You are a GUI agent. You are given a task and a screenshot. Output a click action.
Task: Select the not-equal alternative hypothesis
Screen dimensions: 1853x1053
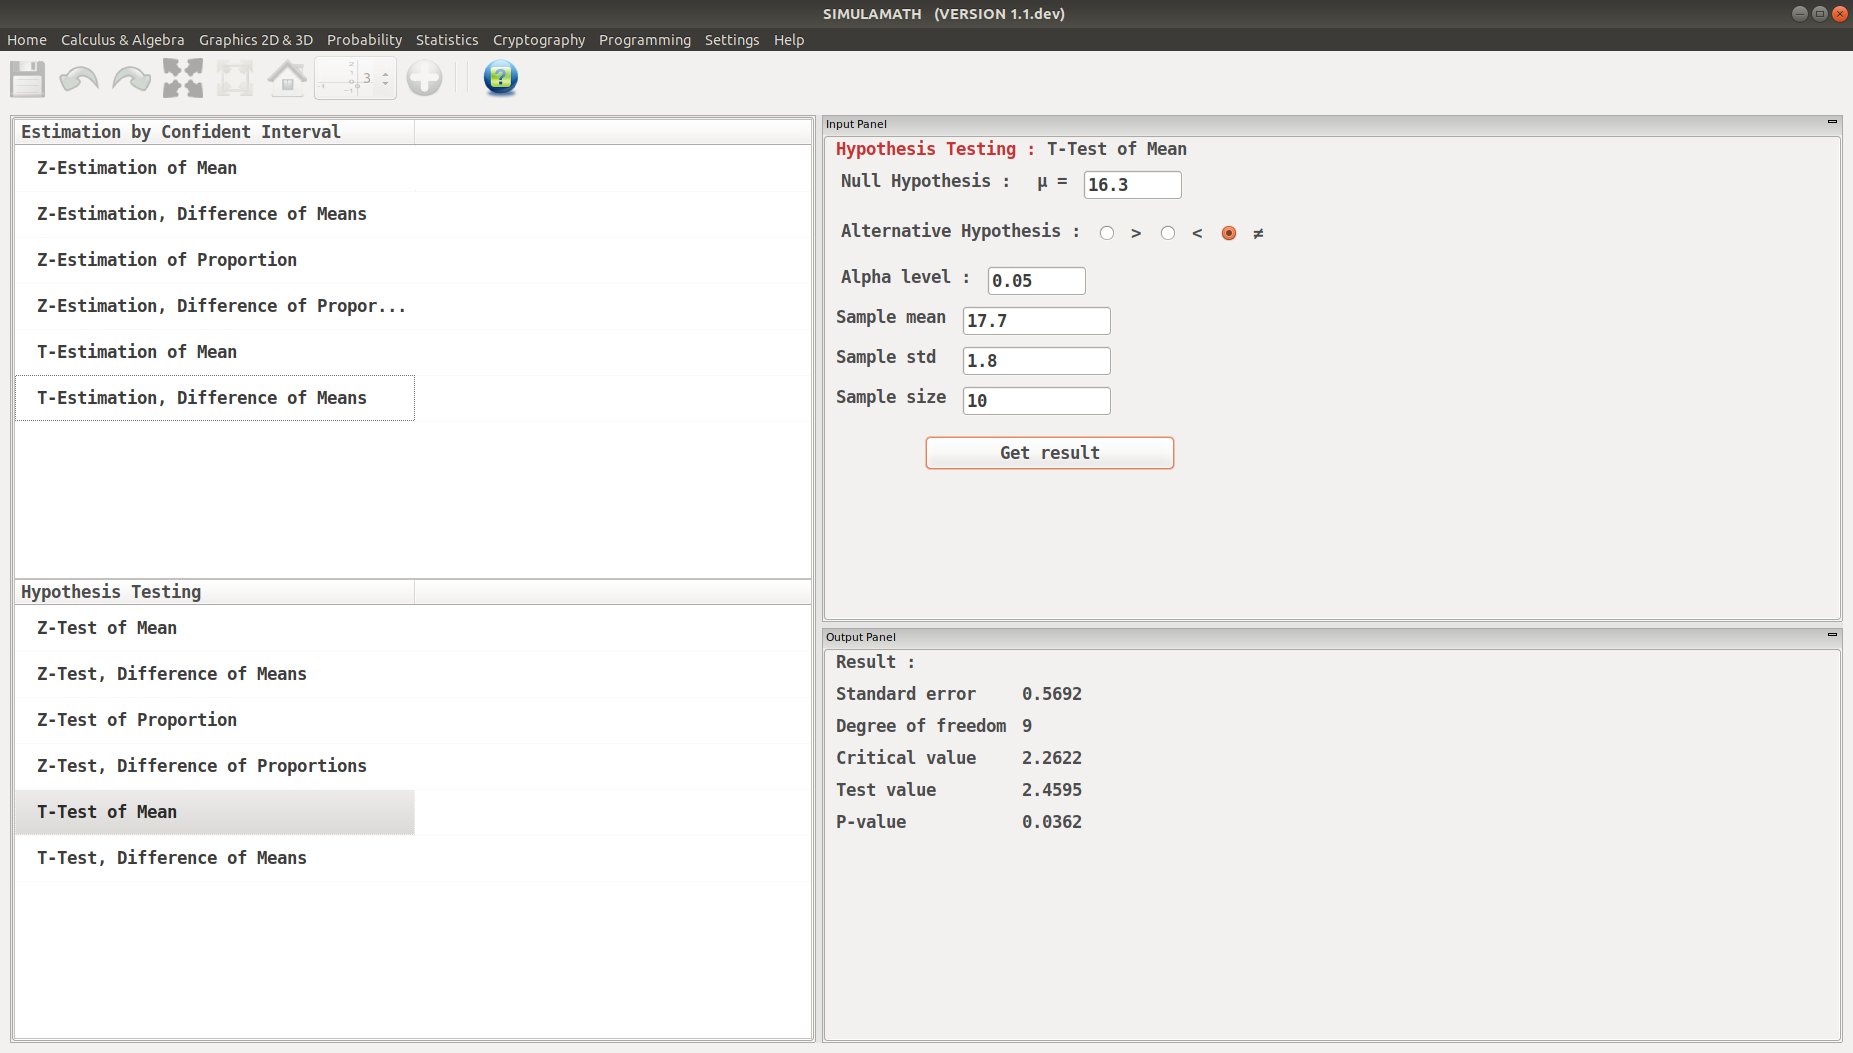tap(1228, 233)
